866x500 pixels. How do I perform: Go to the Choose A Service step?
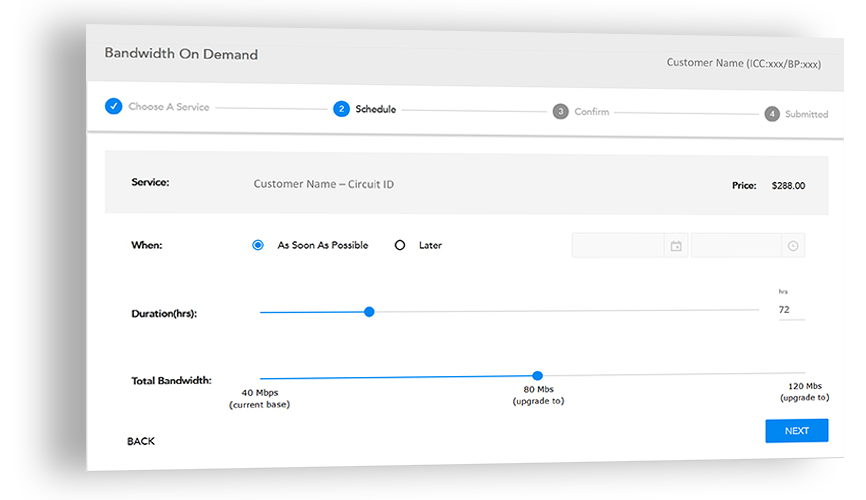(x=169, y=107)
